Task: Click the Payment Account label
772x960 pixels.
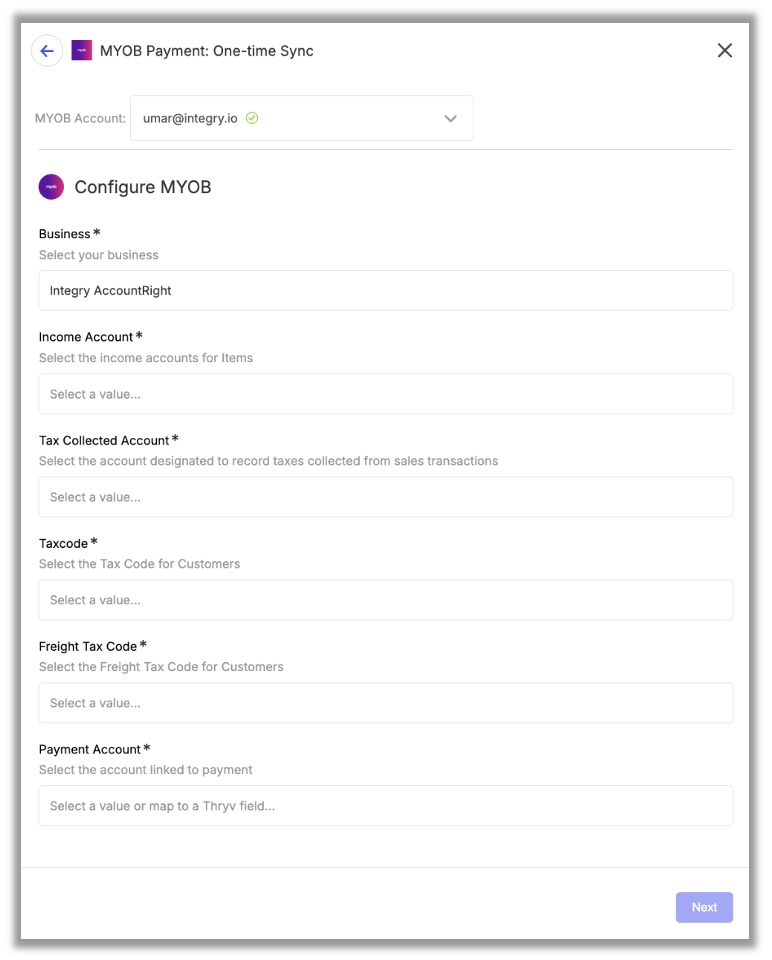Action: point(89,749)
